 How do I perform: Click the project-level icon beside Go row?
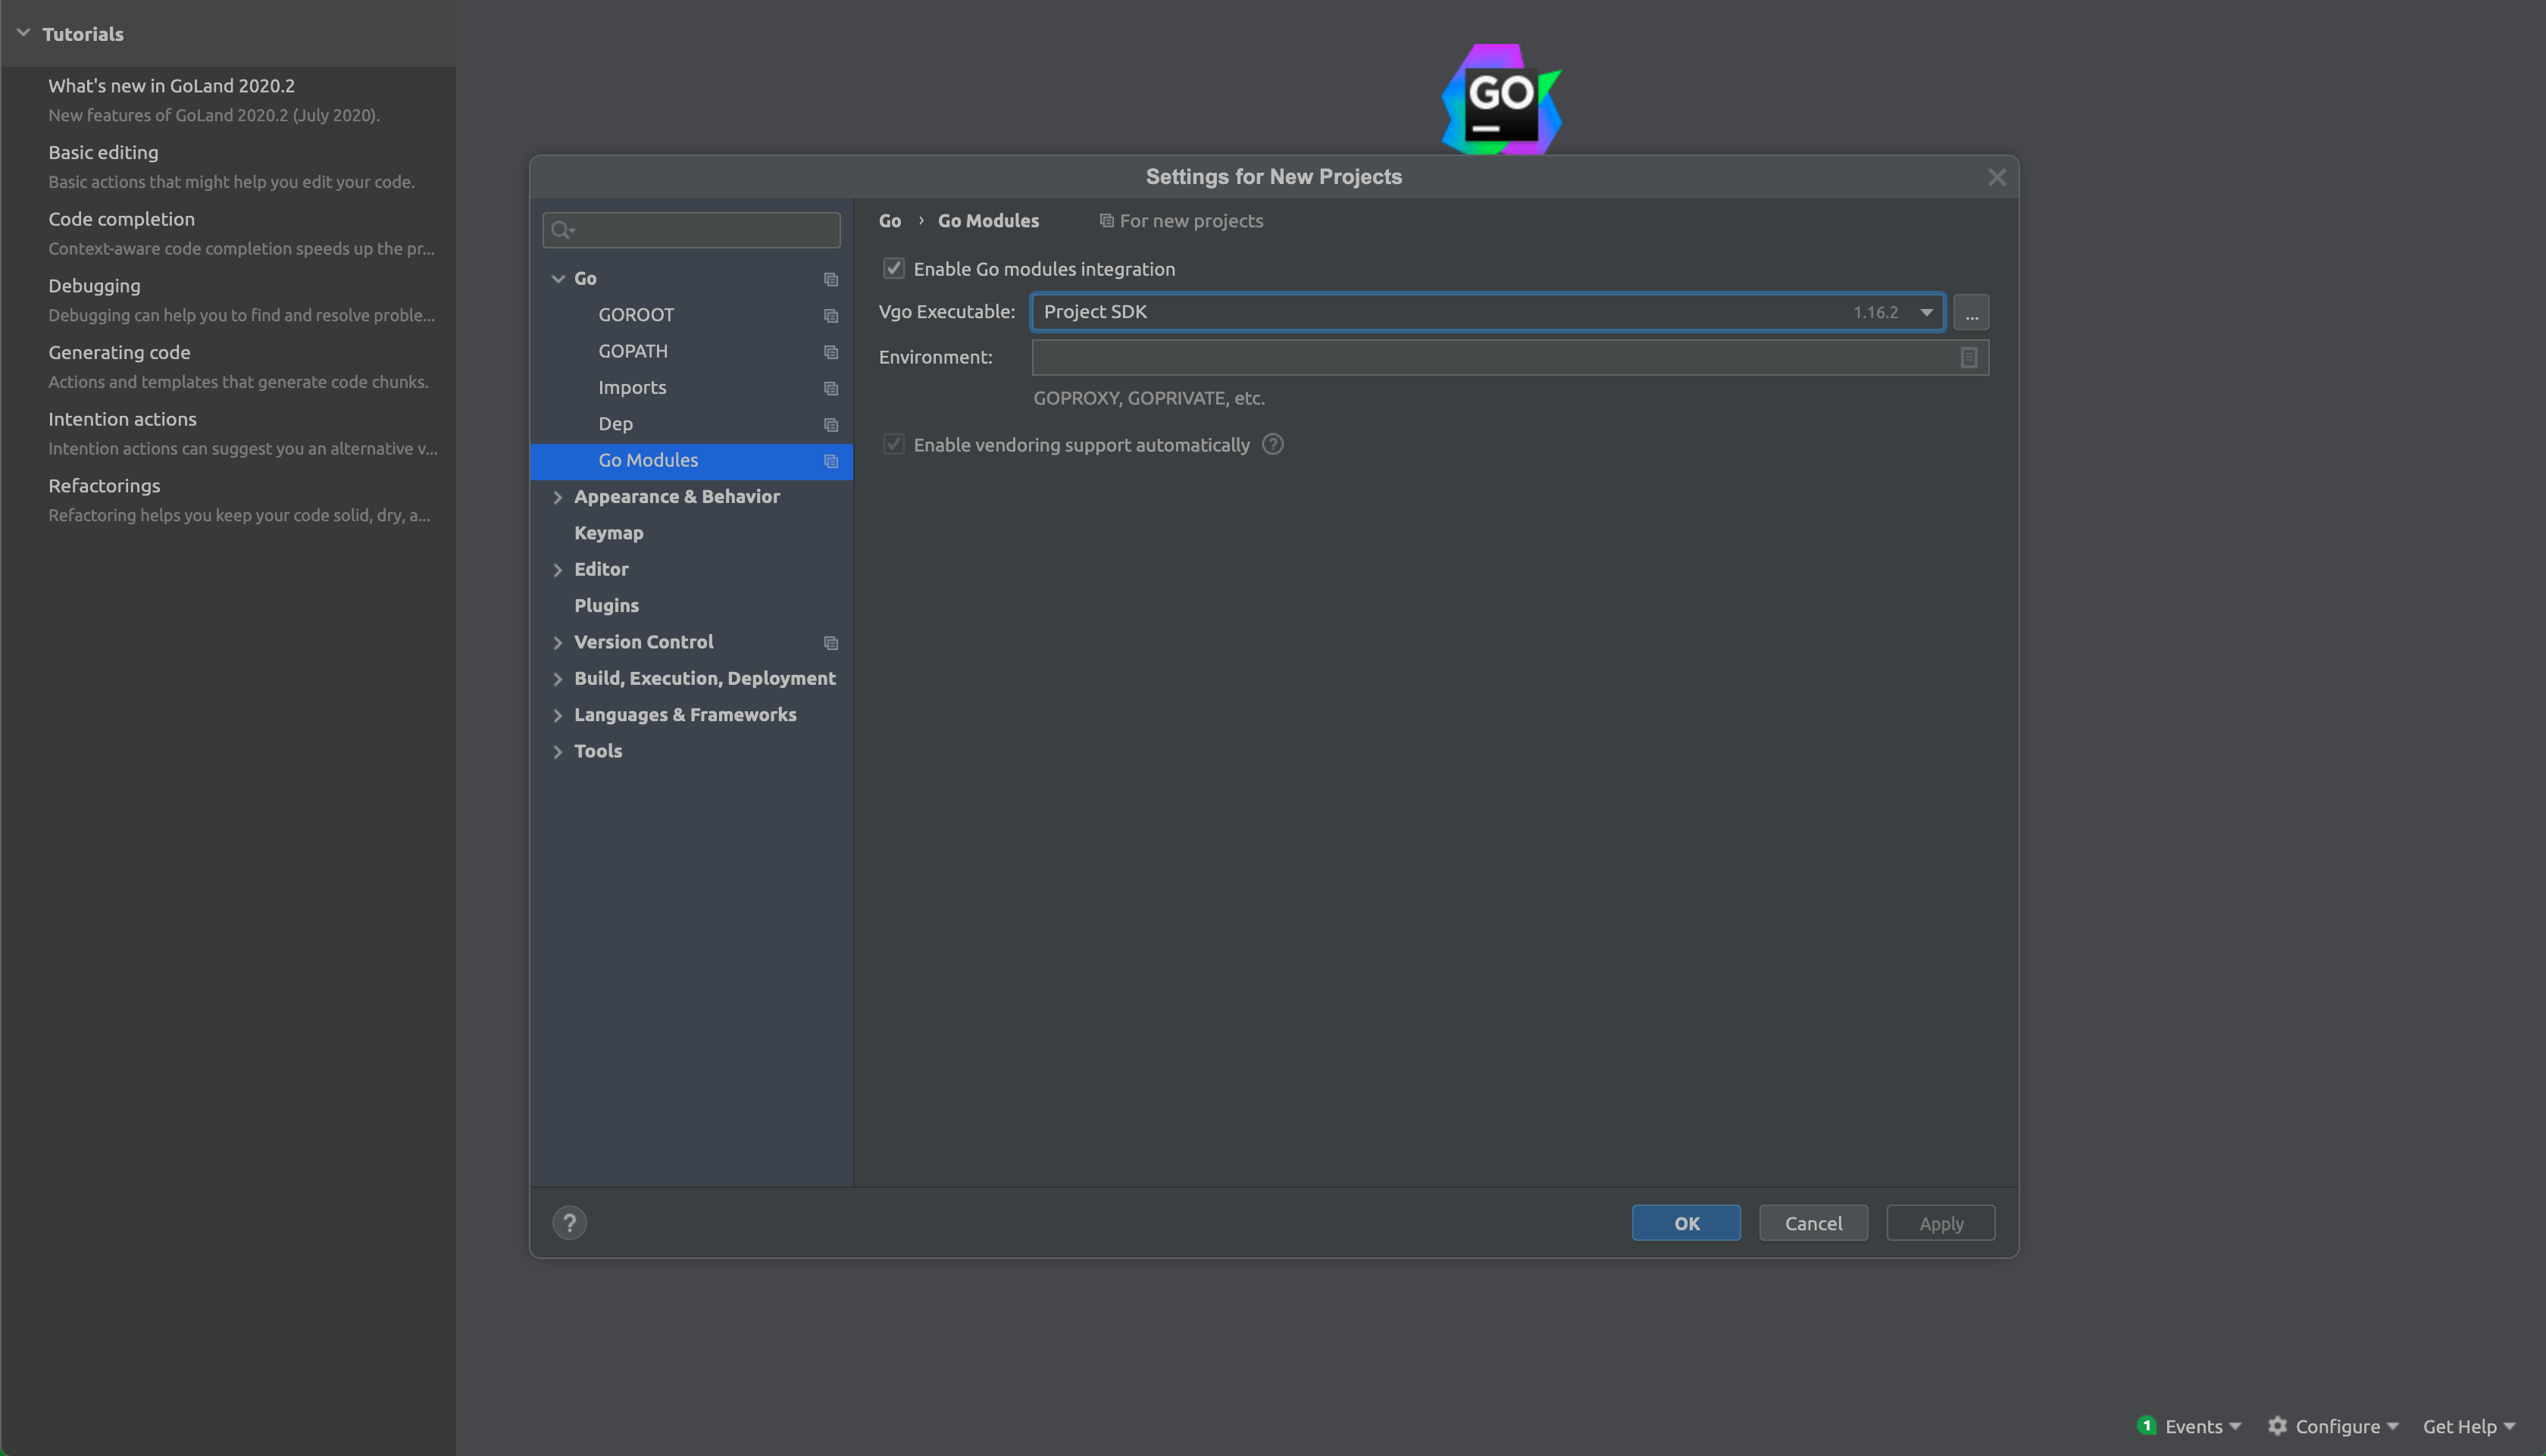coord(830,279)
